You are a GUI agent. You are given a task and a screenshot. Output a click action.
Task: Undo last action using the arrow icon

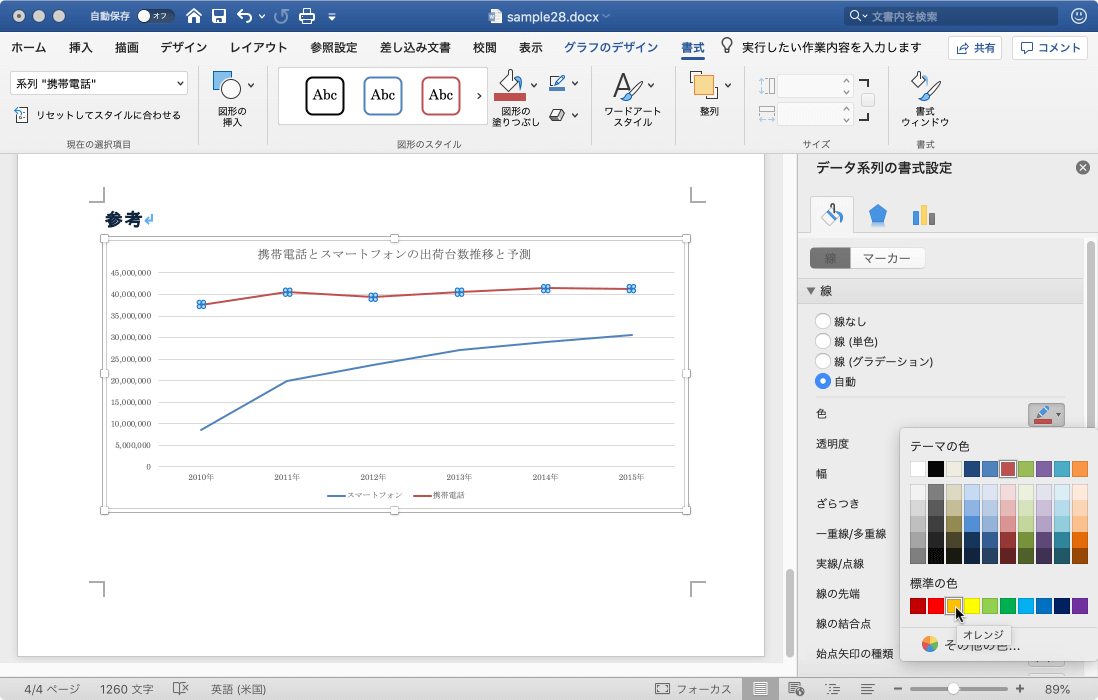coord(244,16)
